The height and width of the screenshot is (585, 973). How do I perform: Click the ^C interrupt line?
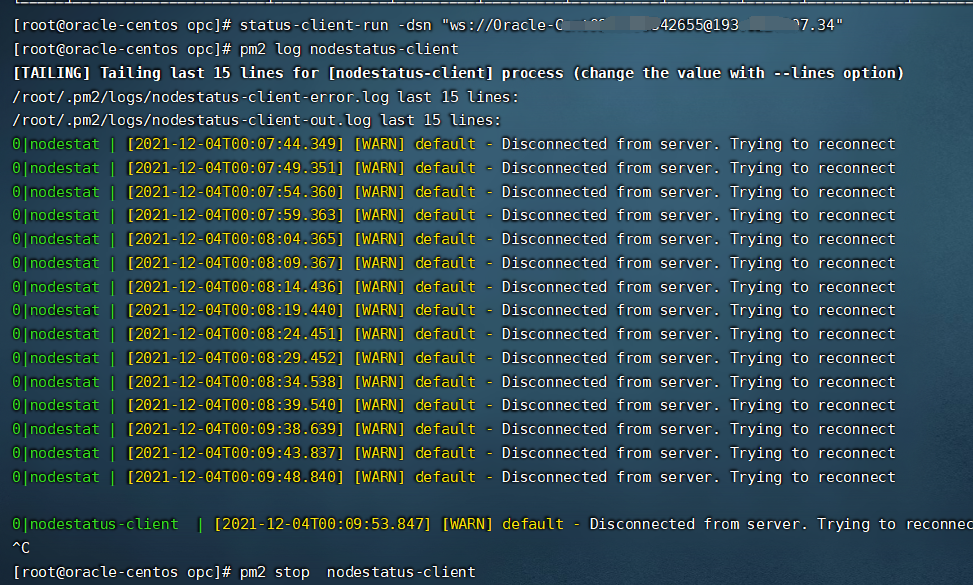click(x=21, y=548)
